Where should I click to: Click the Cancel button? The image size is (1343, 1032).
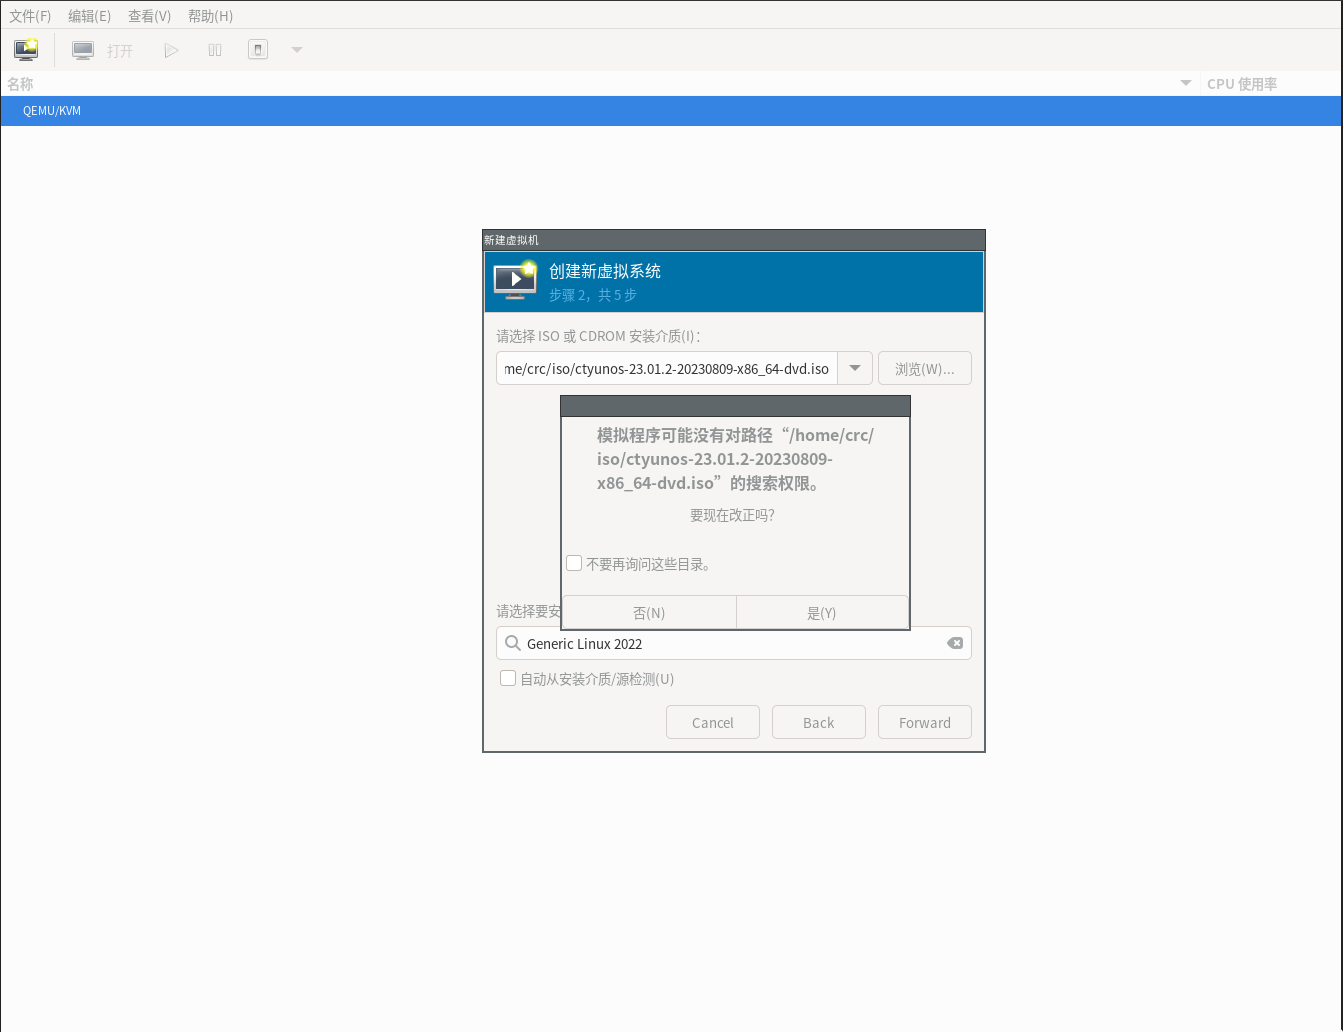[x=713, y=722]
